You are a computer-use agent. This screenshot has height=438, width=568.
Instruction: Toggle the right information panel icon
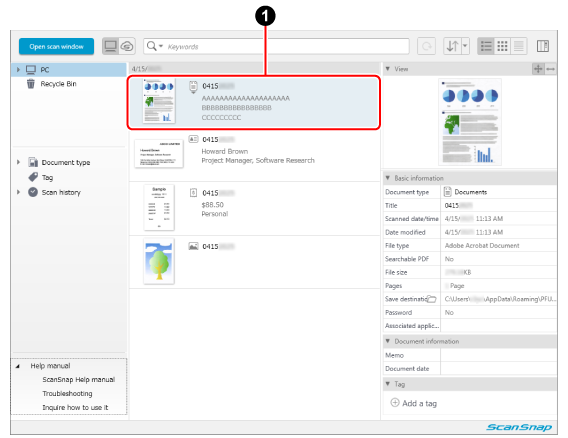click(x=543, y=46)
